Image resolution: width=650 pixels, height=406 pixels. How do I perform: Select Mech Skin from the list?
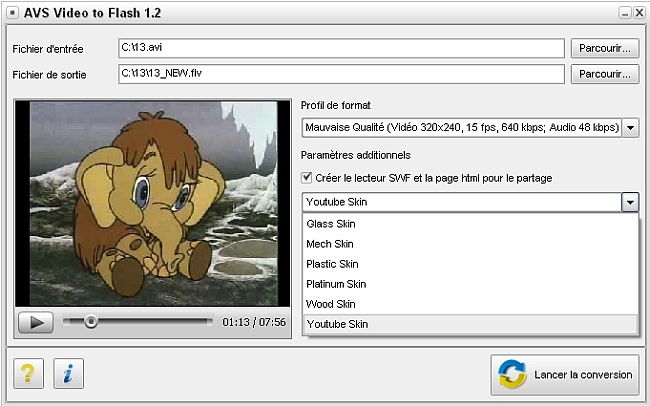click(x=471, y=244)
